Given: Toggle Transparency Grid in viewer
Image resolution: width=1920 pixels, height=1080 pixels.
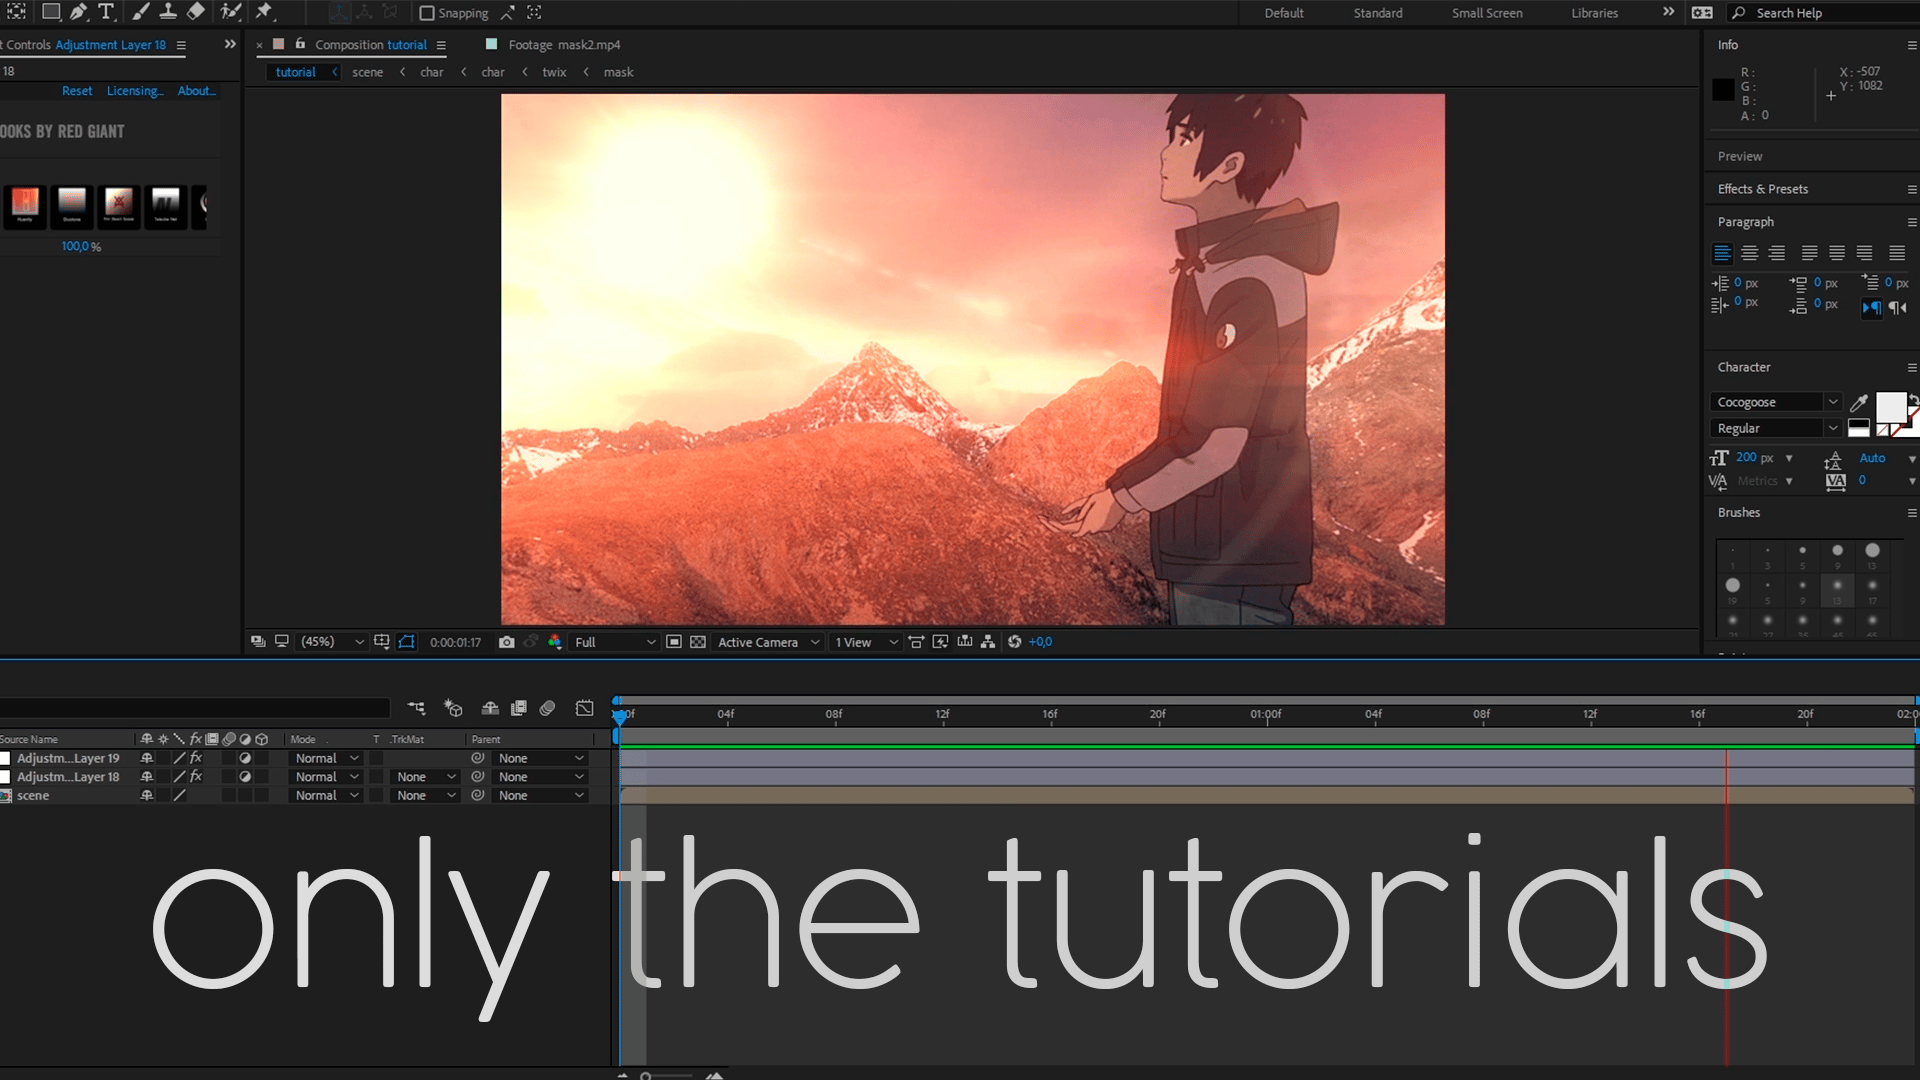Looking at the screenshot, I should point(698,642).
